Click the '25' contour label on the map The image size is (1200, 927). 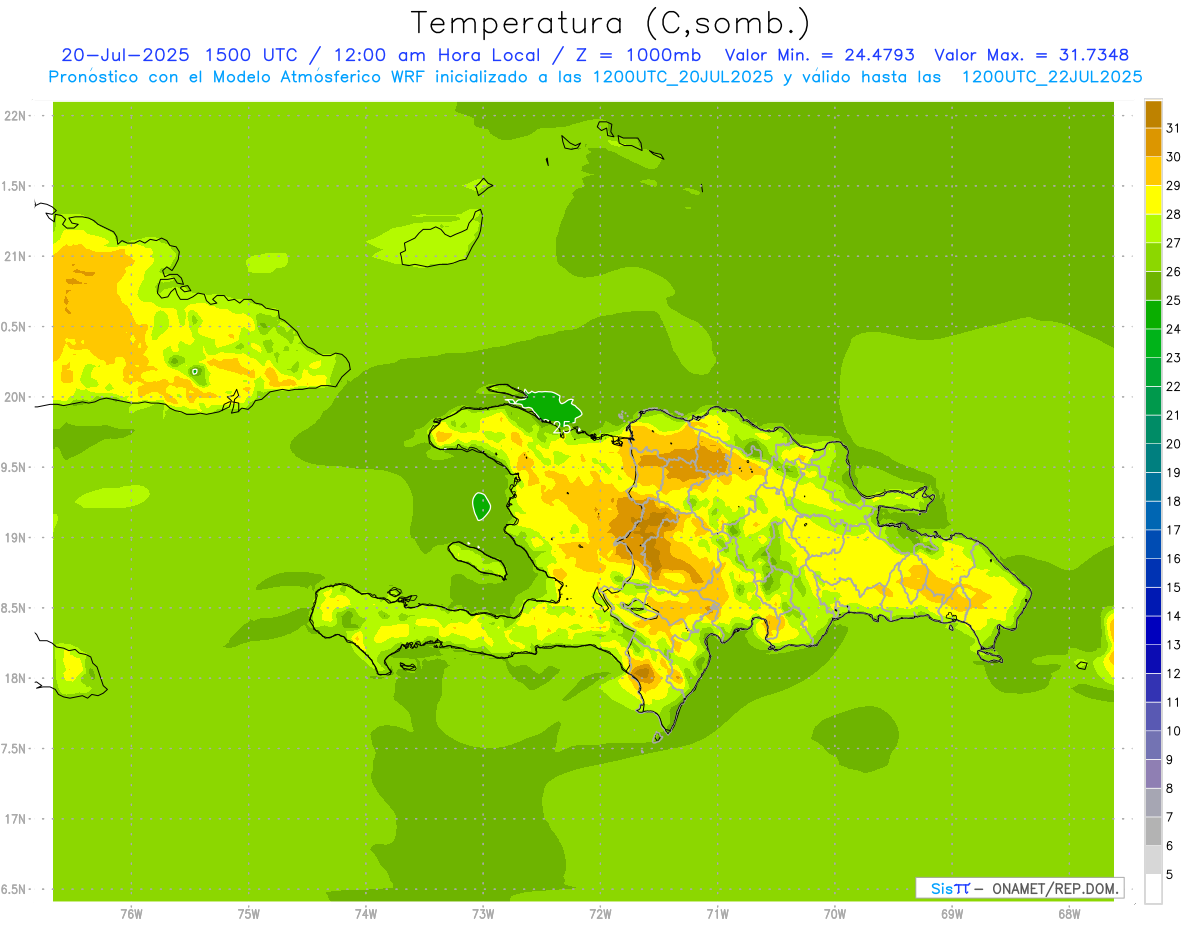point(562,427)
